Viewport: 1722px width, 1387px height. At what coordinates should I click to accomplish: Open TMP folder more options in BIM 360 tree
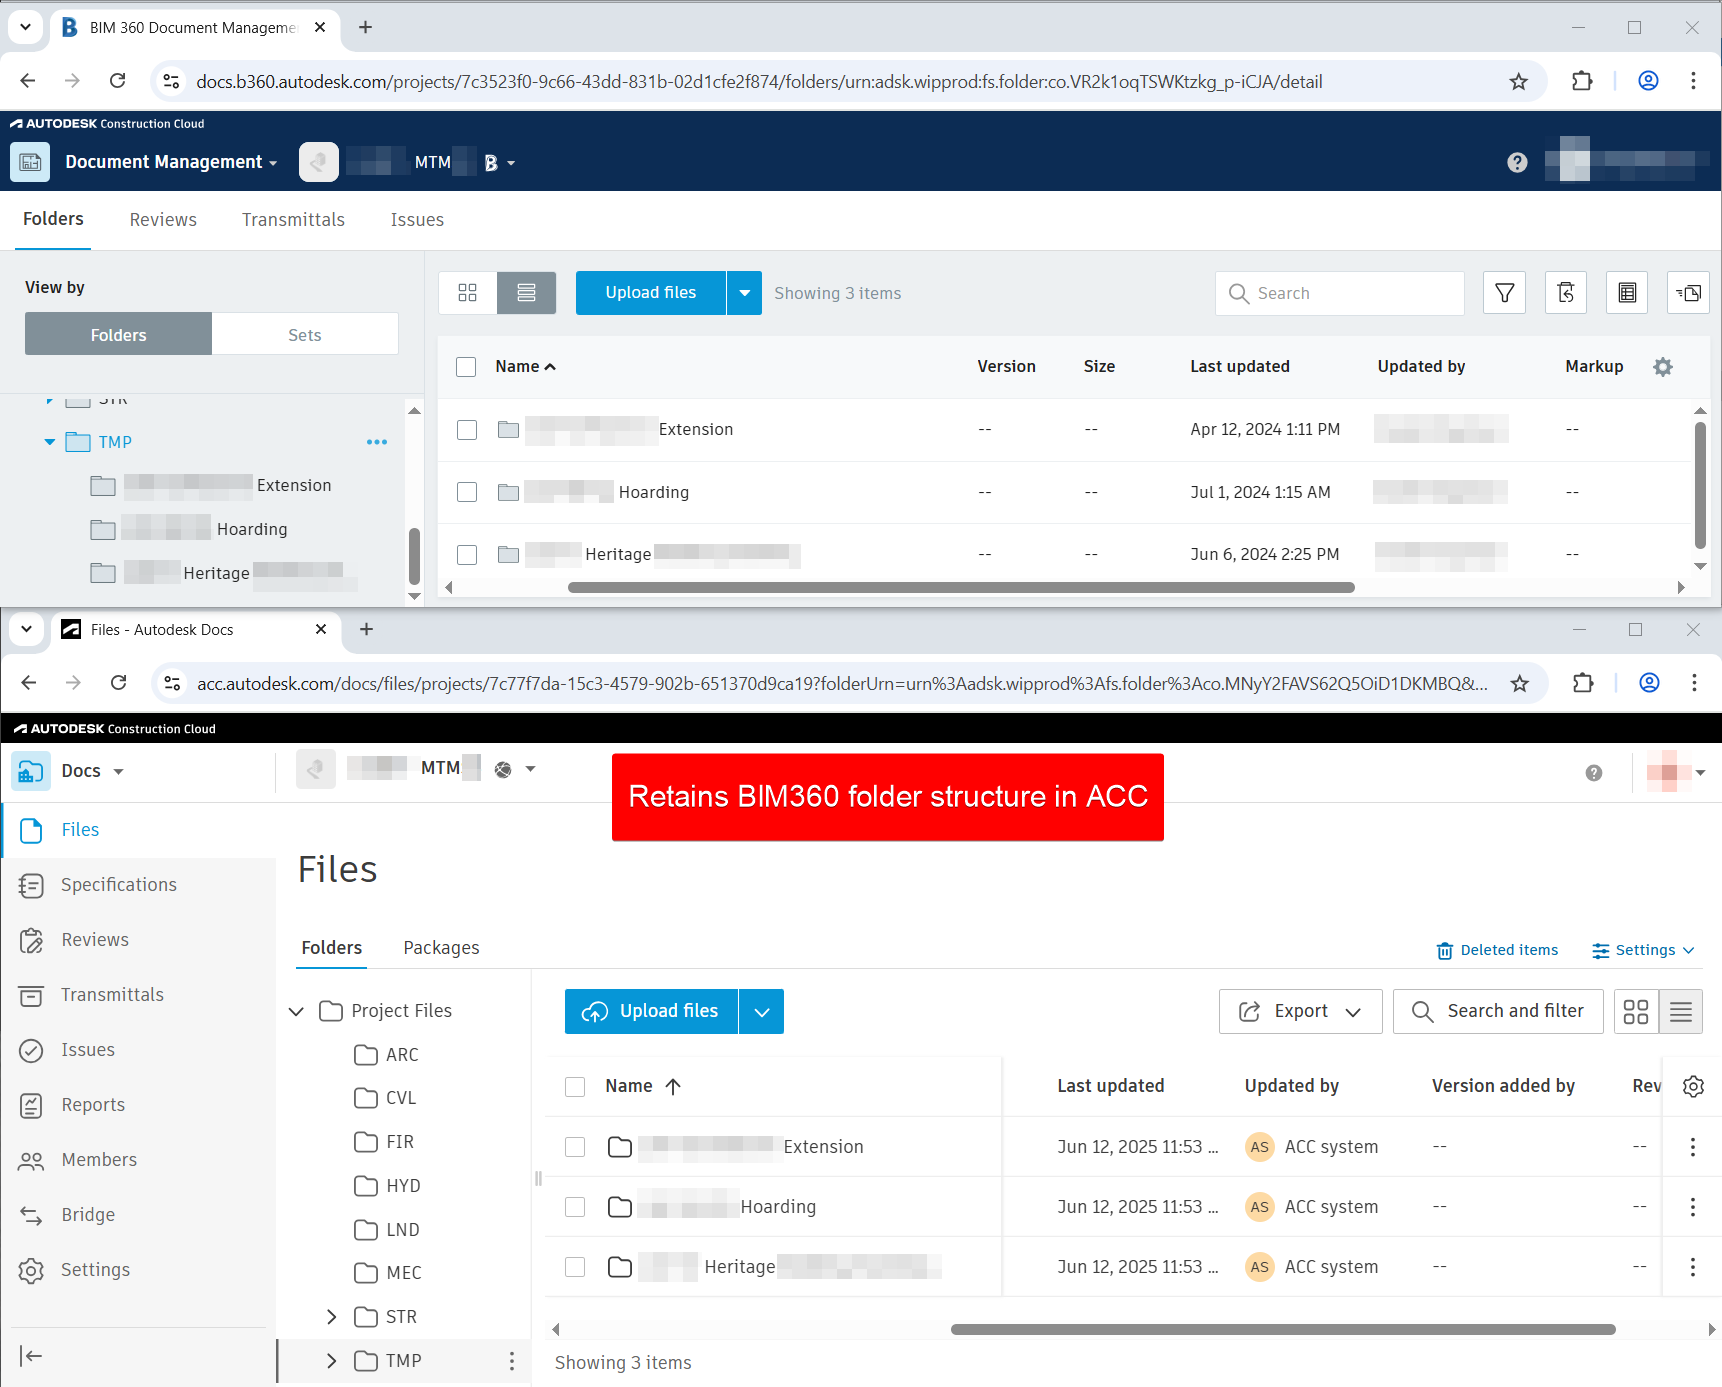tap(377, 442)
